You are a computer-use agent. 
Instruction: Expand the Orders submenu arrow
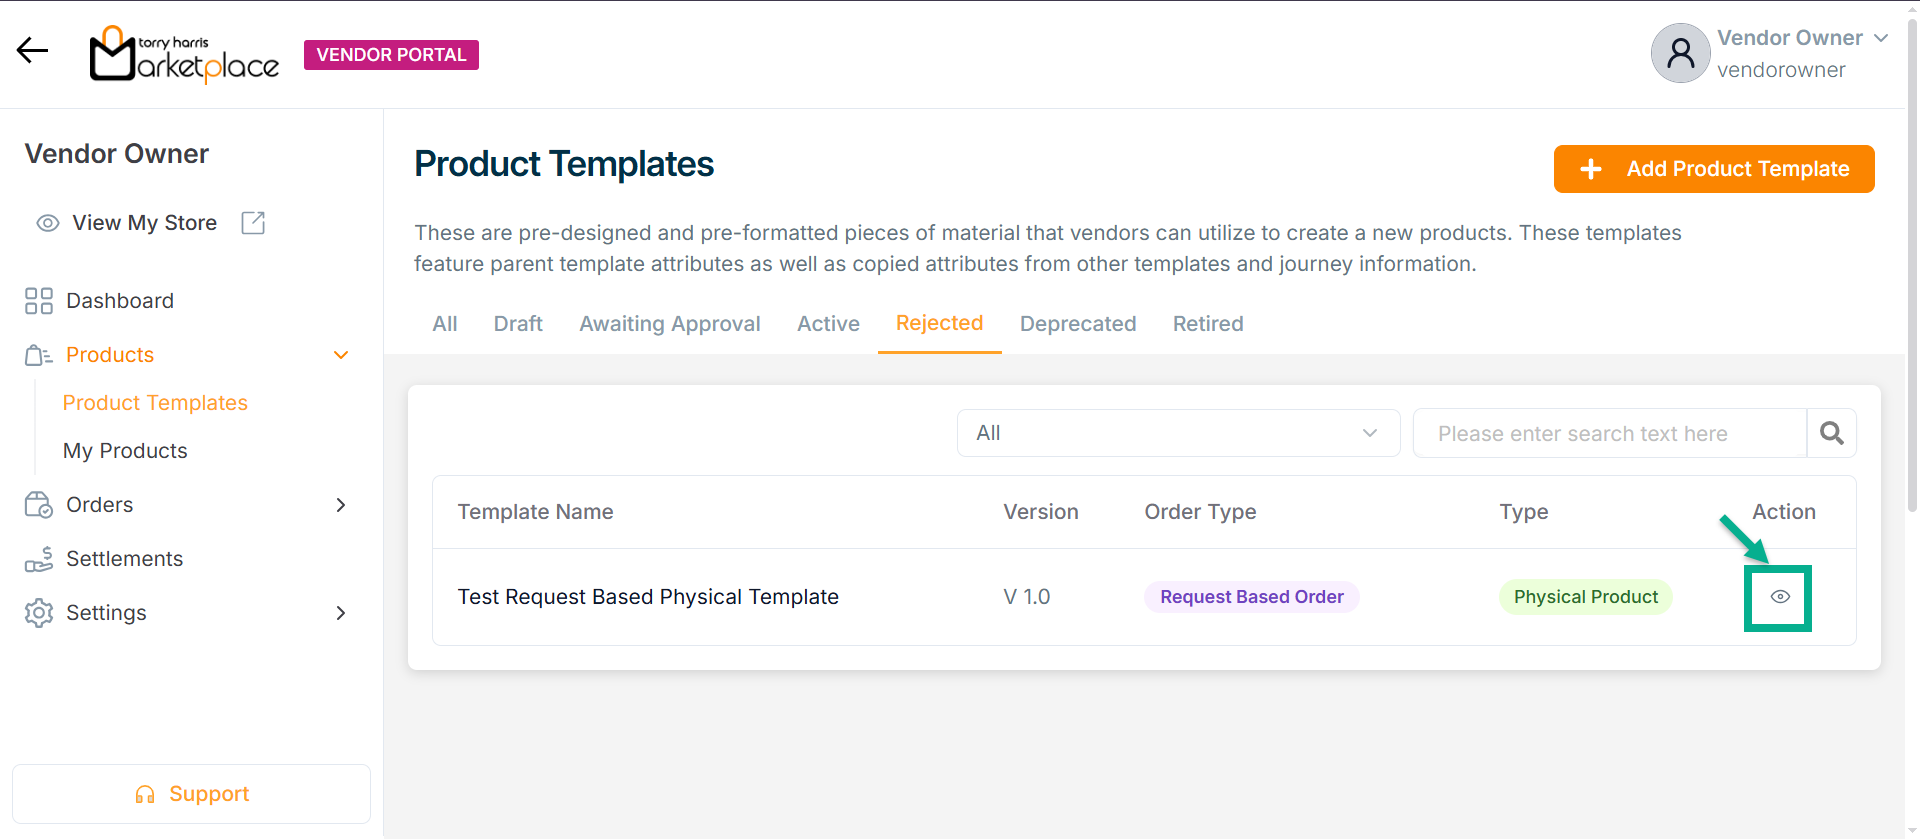point(341,505)
